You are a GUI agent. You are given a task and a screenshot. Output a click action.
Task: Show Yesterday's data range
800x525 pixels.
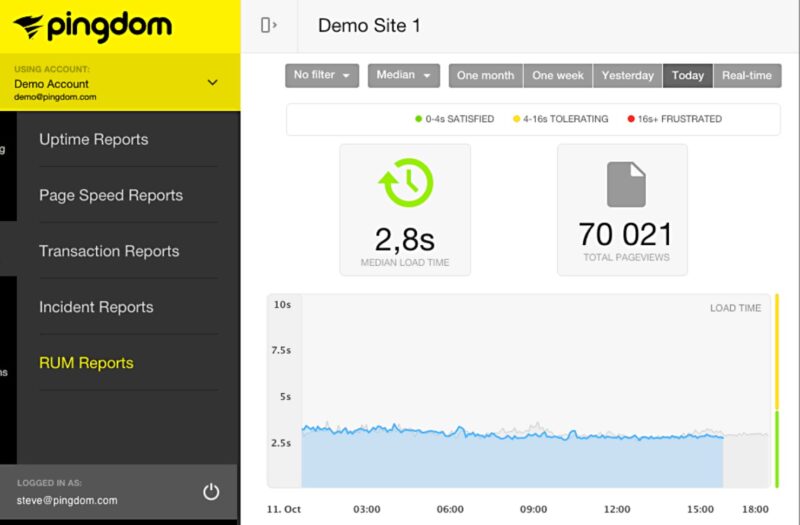(627, 76)
